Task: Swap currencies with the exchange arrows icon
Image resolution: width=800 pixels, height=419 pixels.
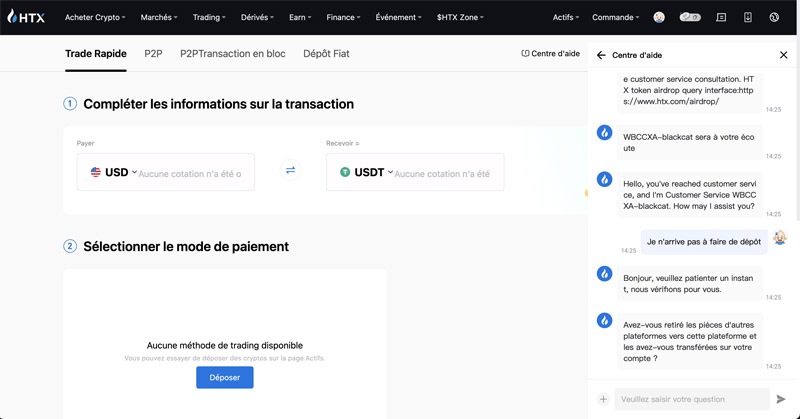Action: pyautogui.click(x=290, y=170)
